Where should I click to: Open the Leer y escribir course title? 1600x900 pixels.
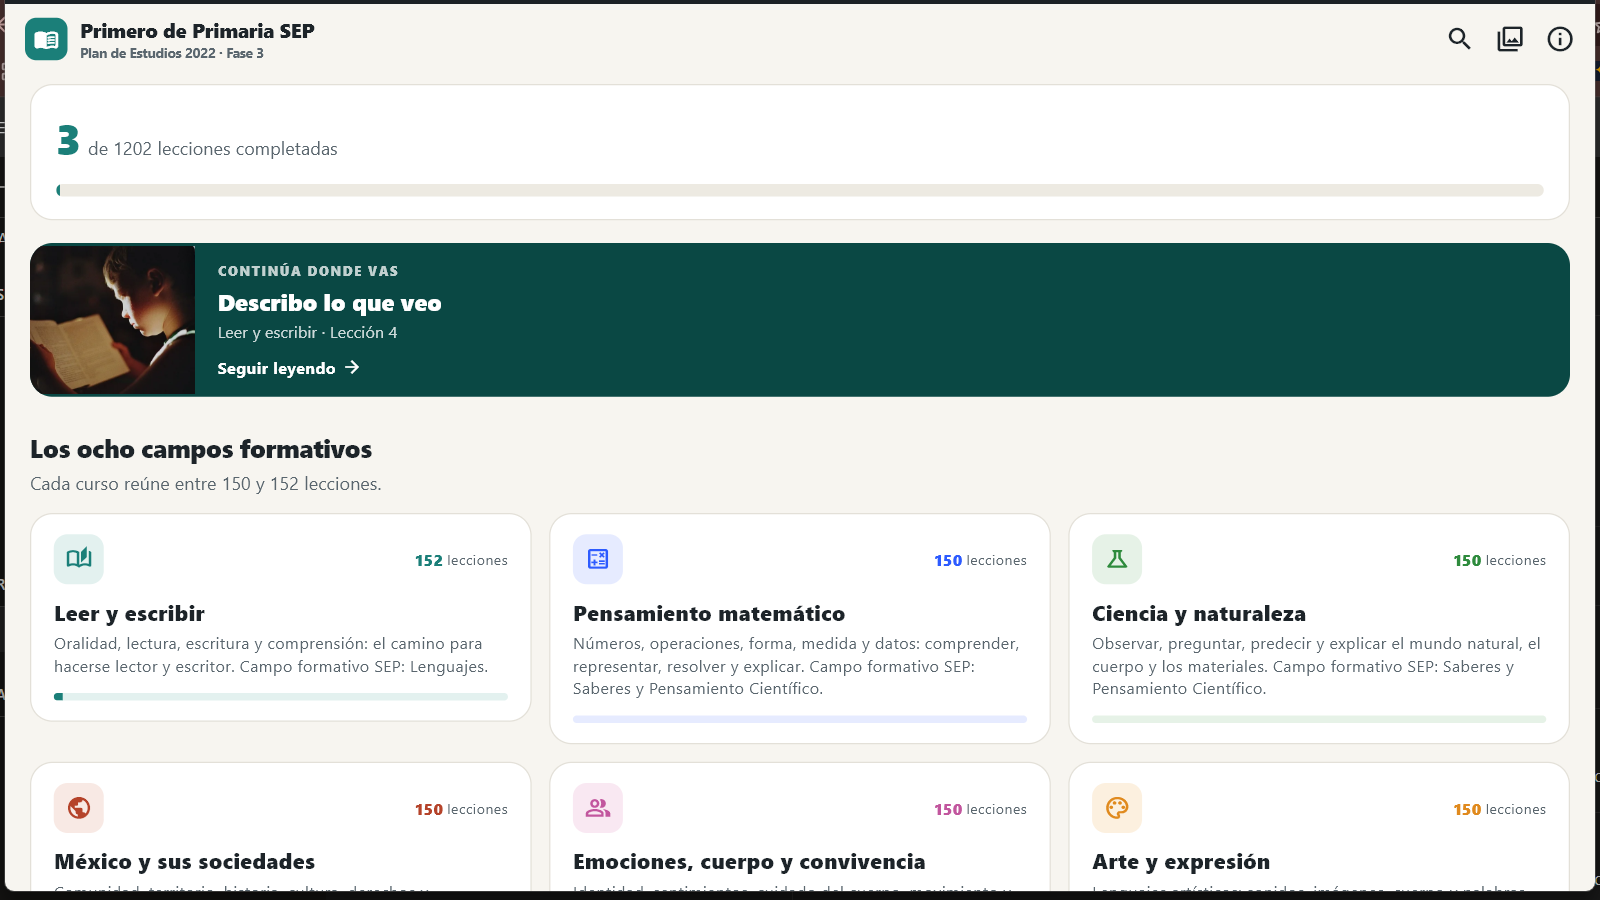click(x=129, y=614)
